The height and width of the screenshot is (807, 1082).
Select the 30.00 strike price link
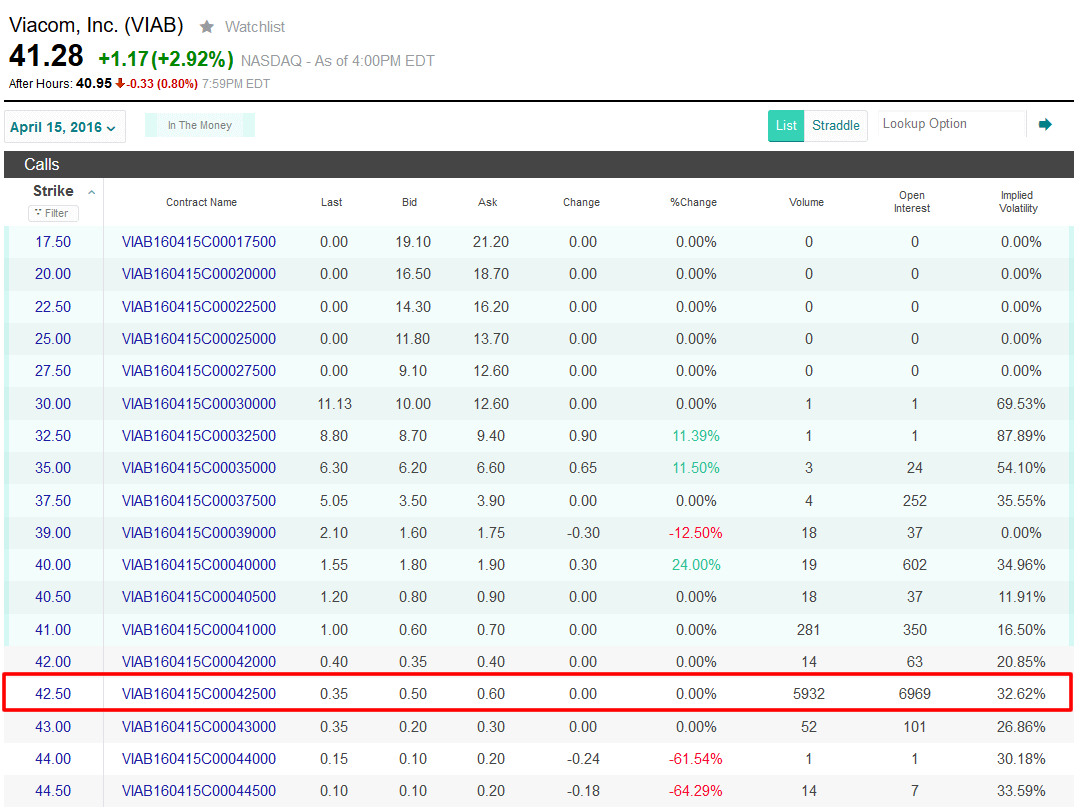(53, 404)
